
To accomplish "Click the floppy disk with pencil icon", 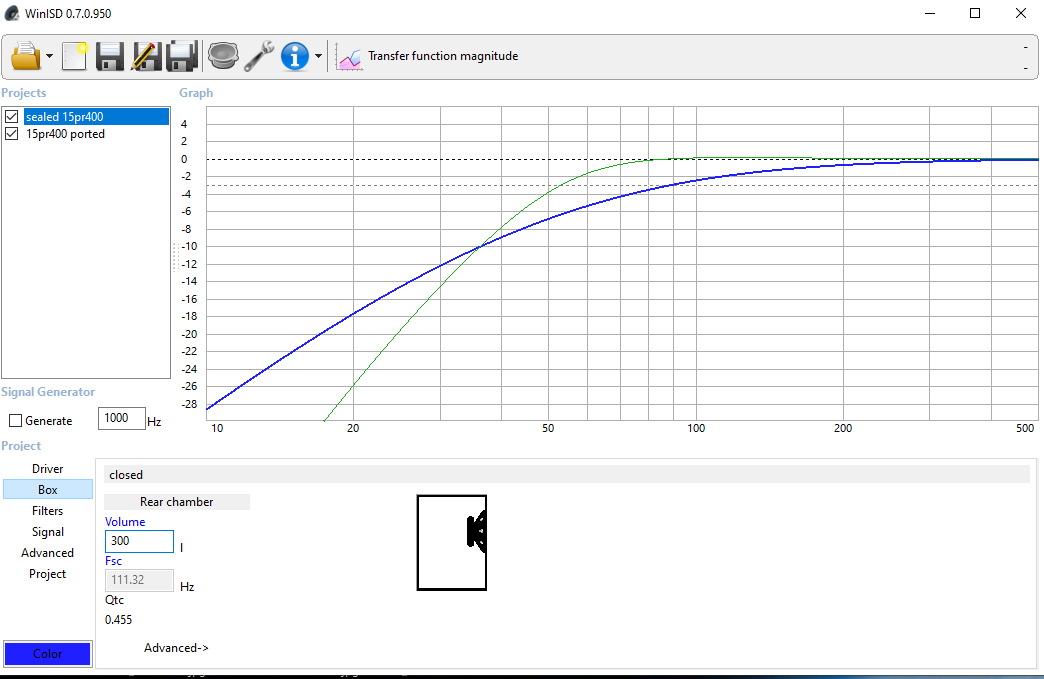I will (x=146, y=57).
